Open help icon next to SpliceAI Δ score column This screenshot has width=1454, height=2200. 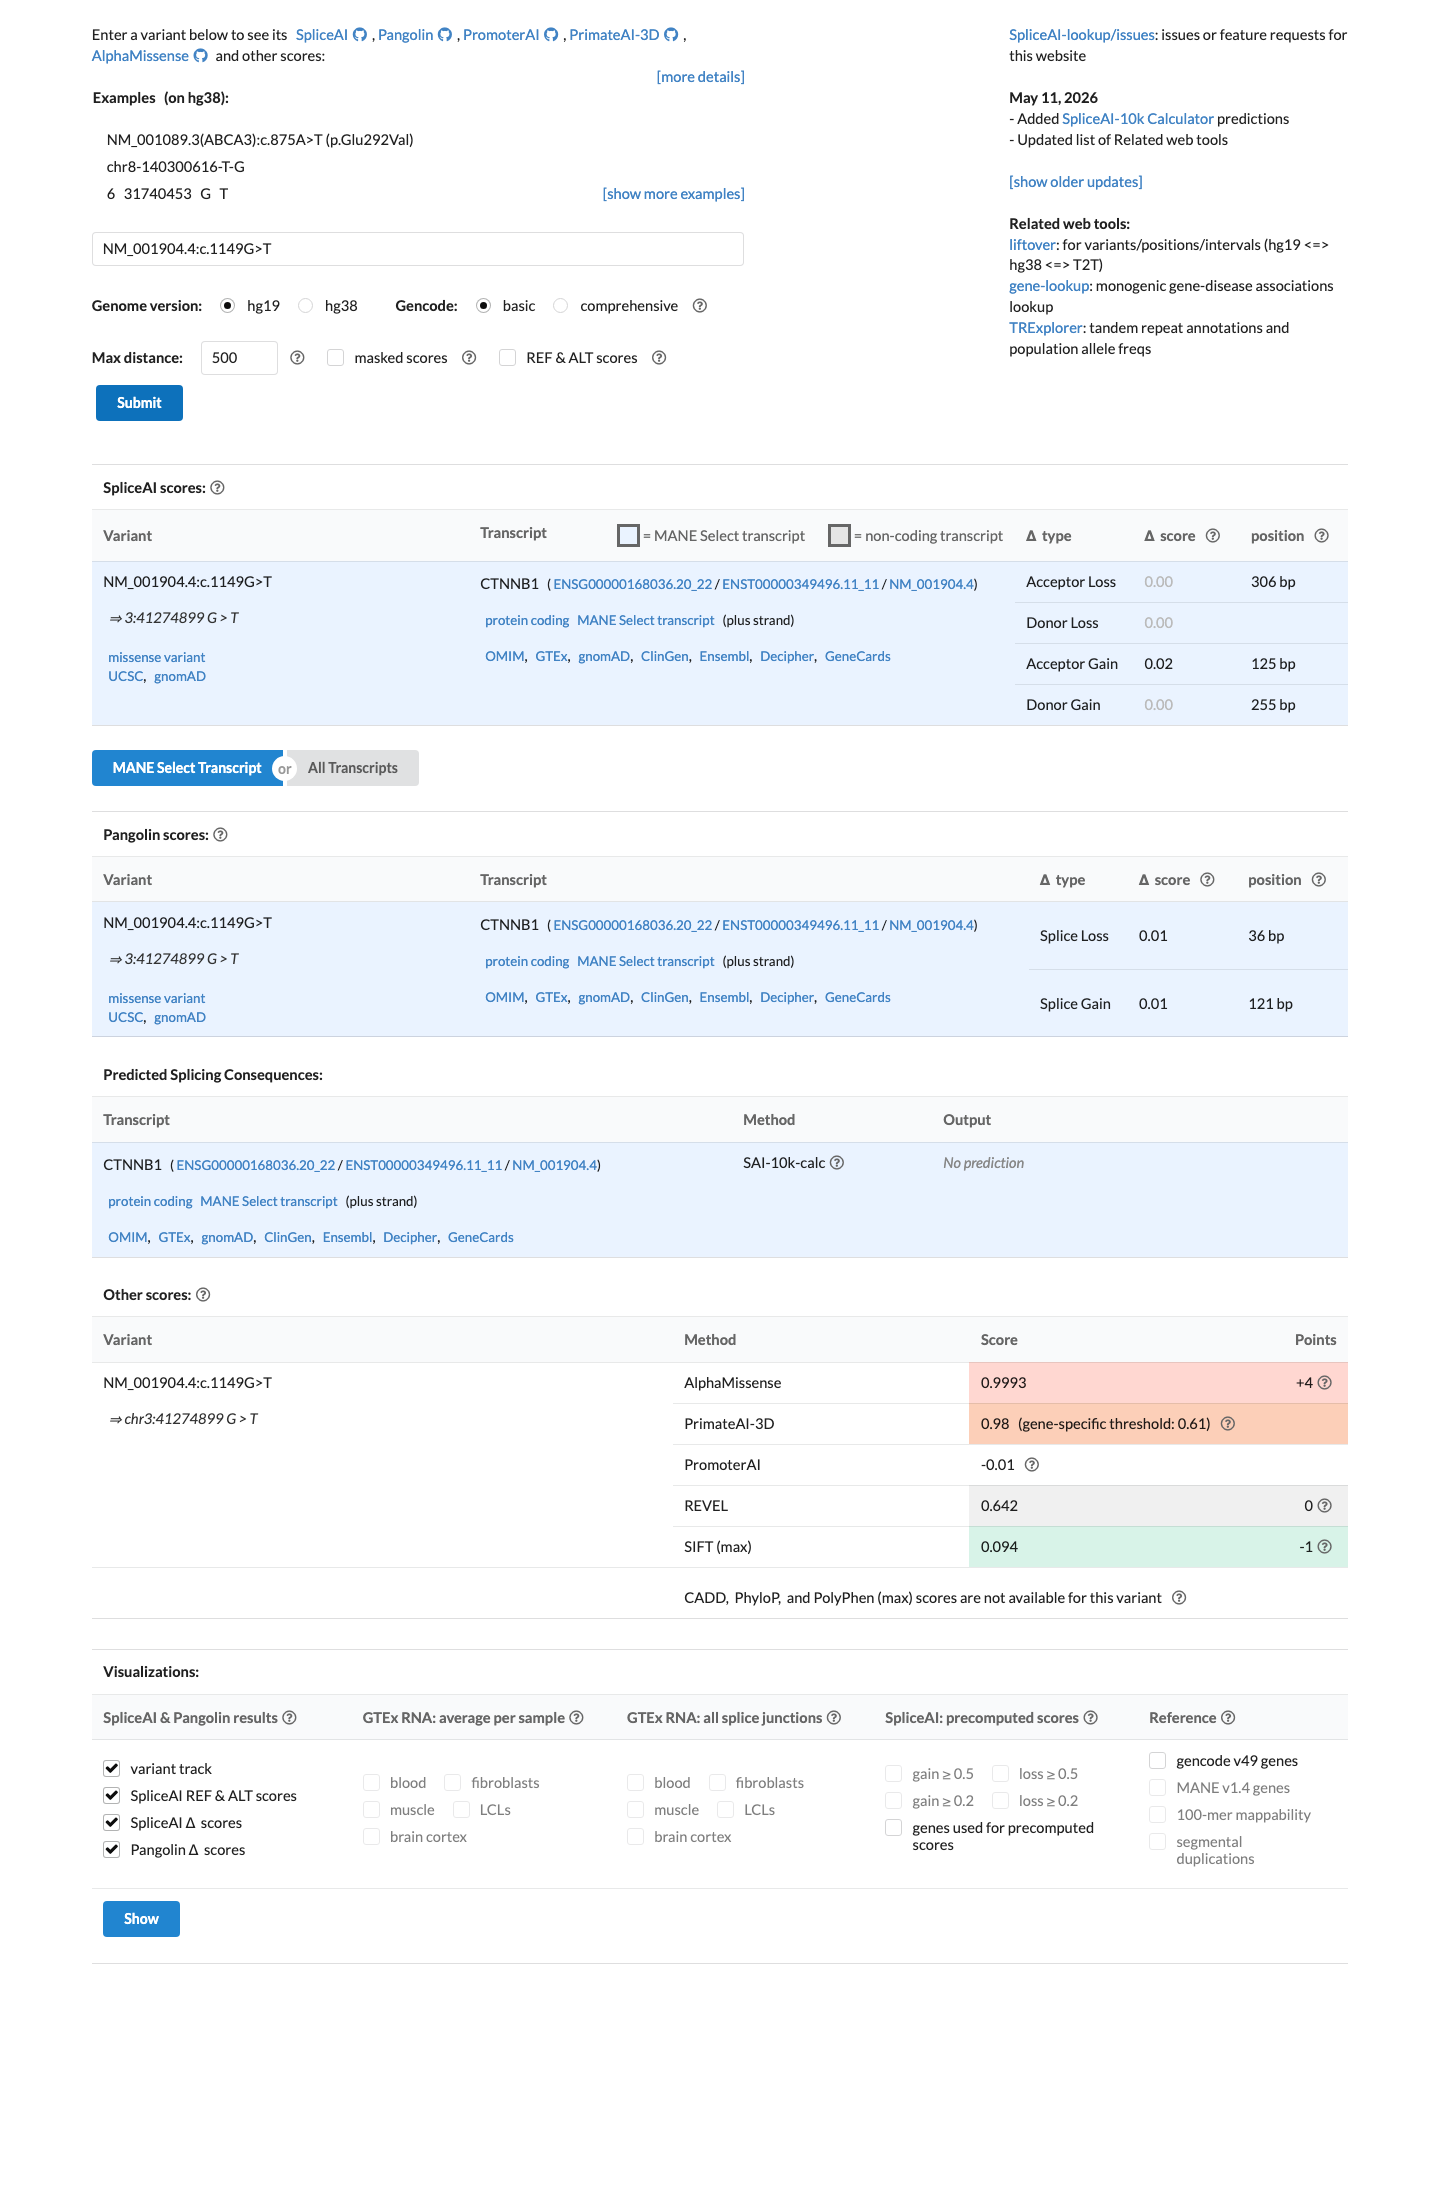pyautogui.click(x=1213, y=536)
